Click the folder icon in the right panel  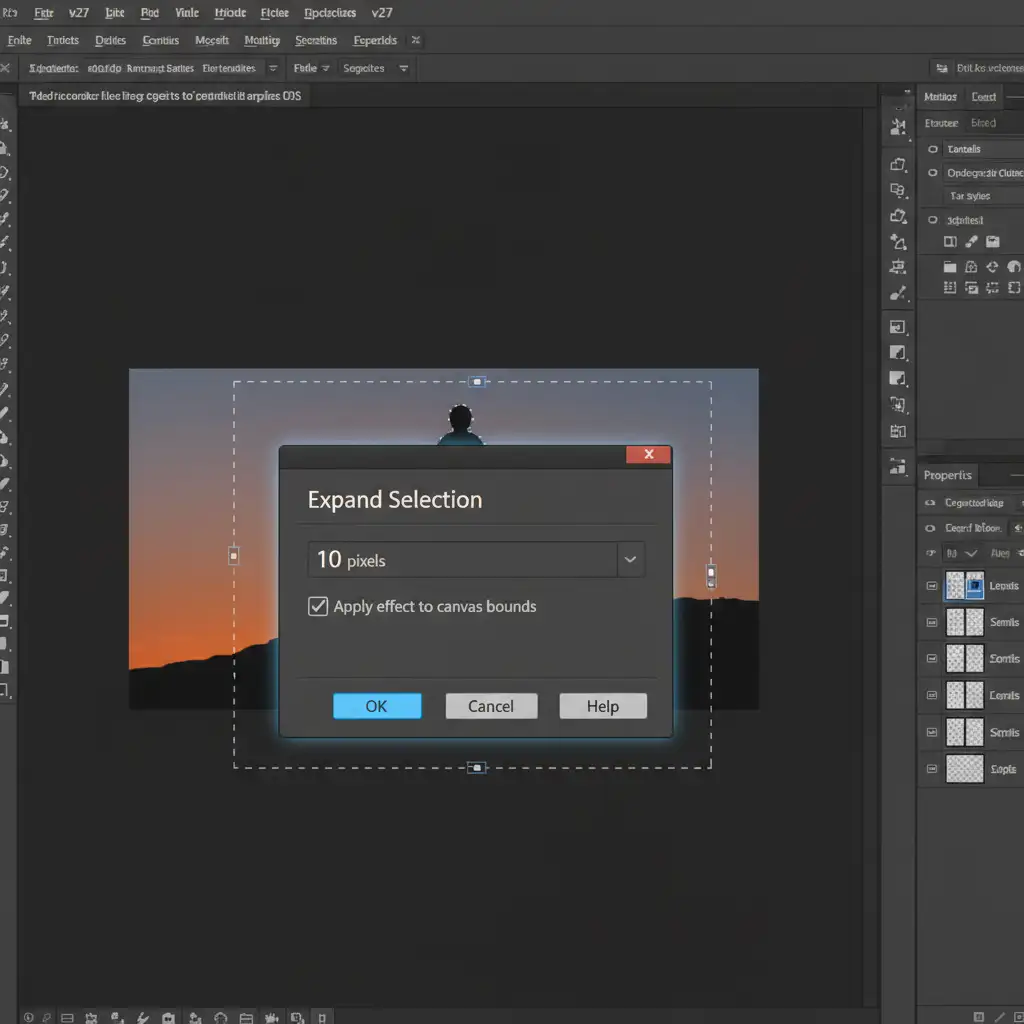click(x=949, y=267)
